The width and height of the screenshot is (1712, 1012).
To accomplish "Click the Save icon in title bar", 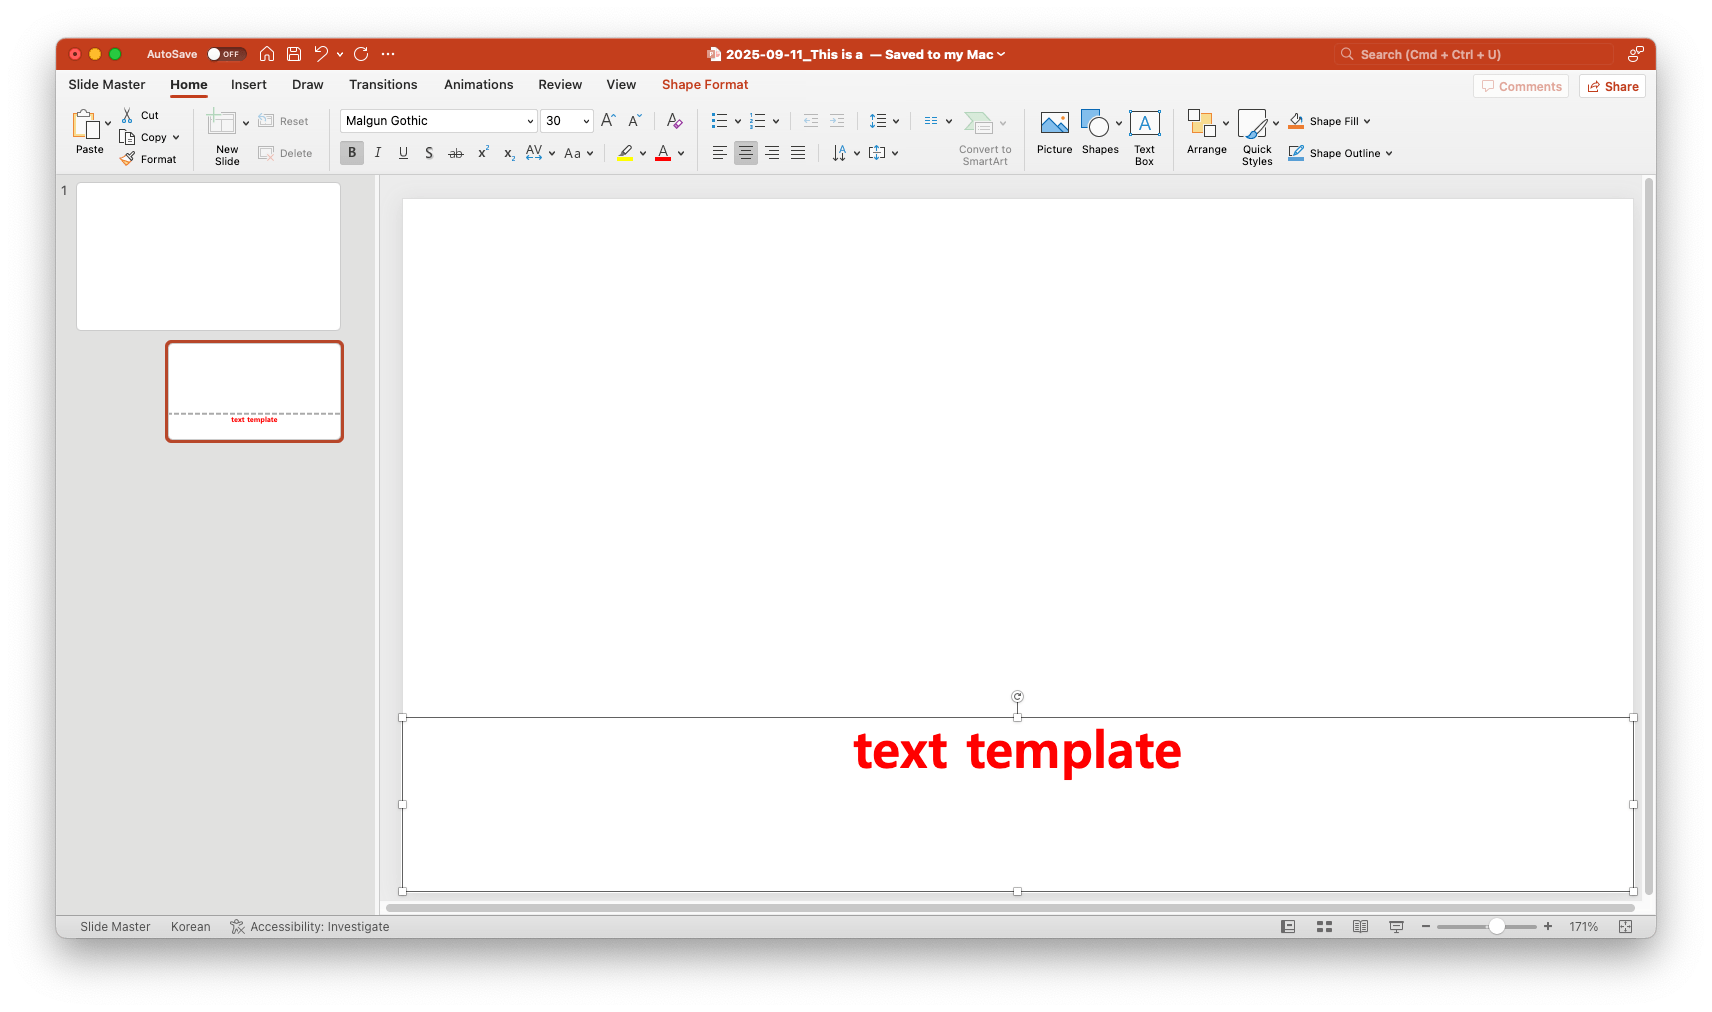I will (x=294, y=54).
